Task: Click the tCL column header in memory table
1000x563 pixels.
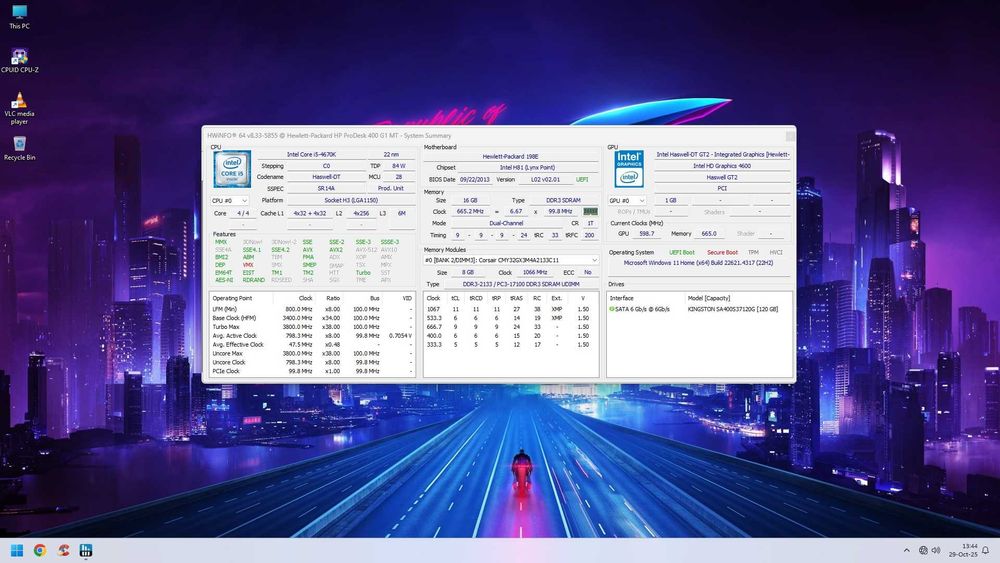Action: point(455,298)
